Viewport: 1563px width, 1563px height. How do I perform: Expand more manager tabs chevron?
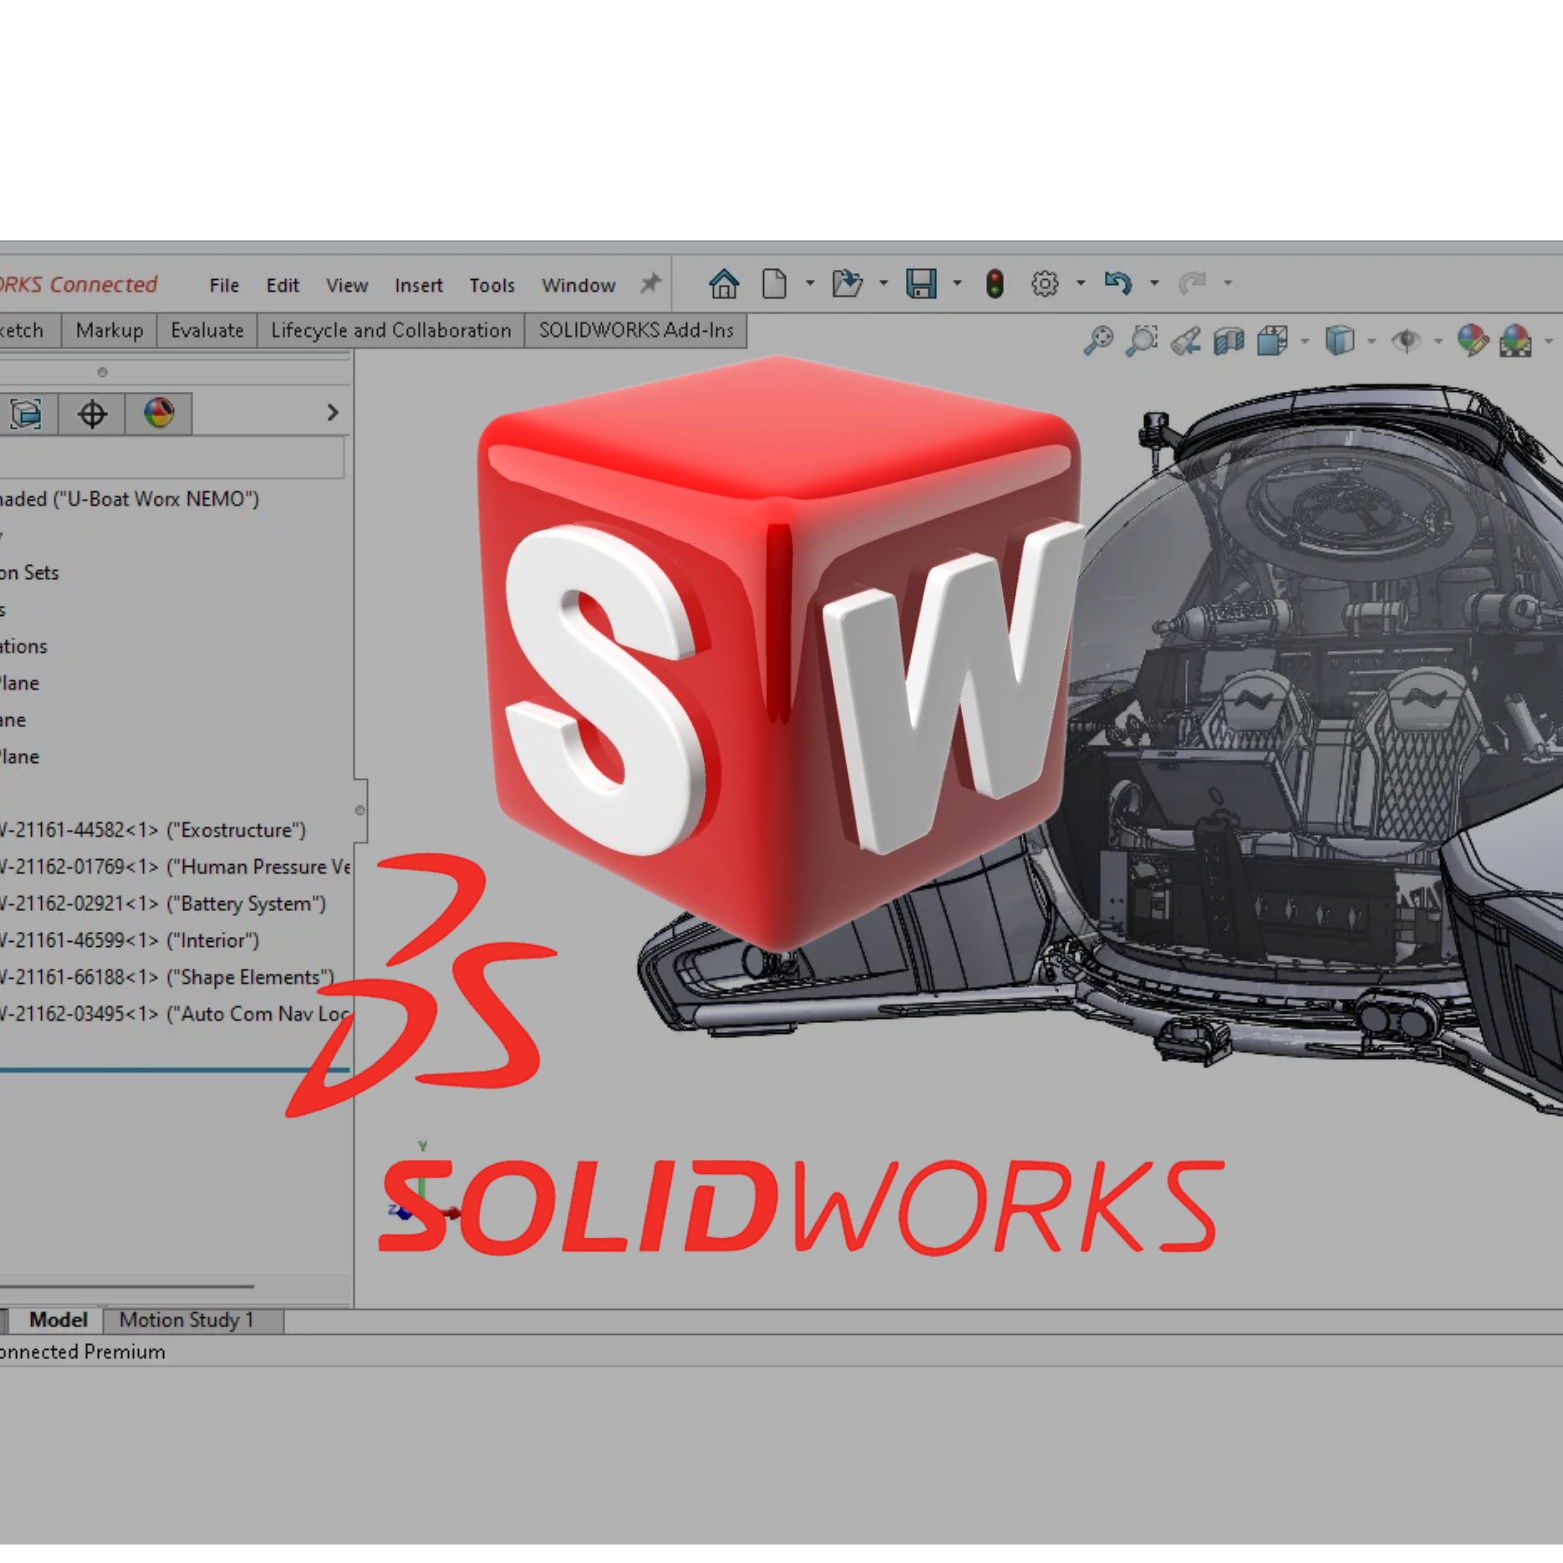(x=333, y=413)
